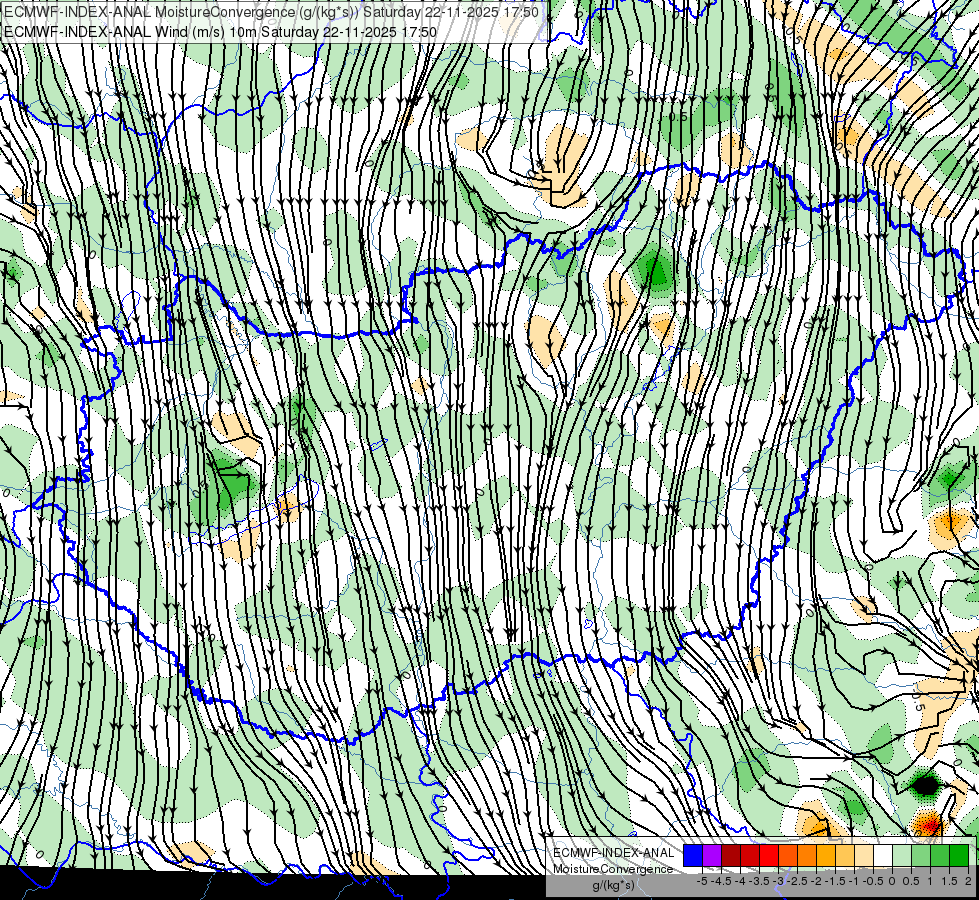This screenshot has width=979, height=900.
Task: Click the palest orange swatch left of white
Action: pos(864,856)
